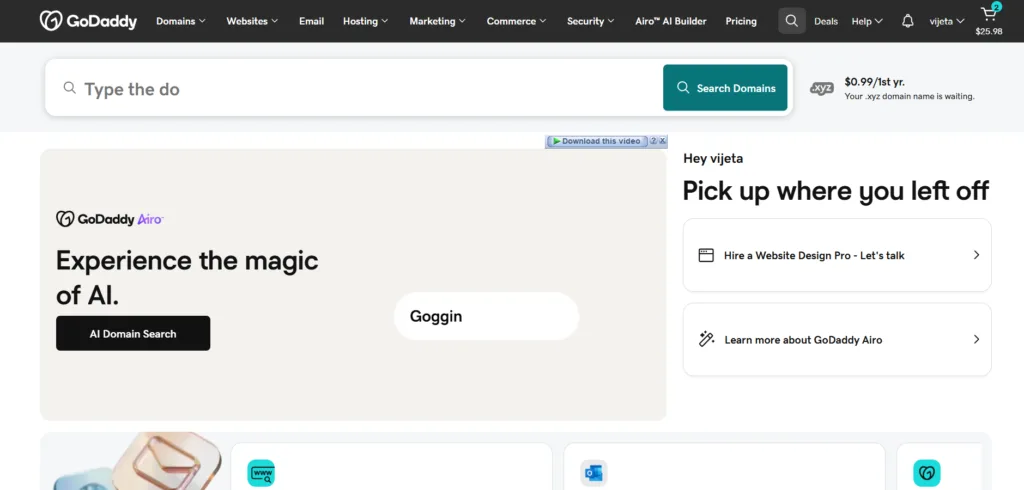Expand the Commerce menu
The width and height of the screenshot is (1024, 490).
click(x=517, y=21)
